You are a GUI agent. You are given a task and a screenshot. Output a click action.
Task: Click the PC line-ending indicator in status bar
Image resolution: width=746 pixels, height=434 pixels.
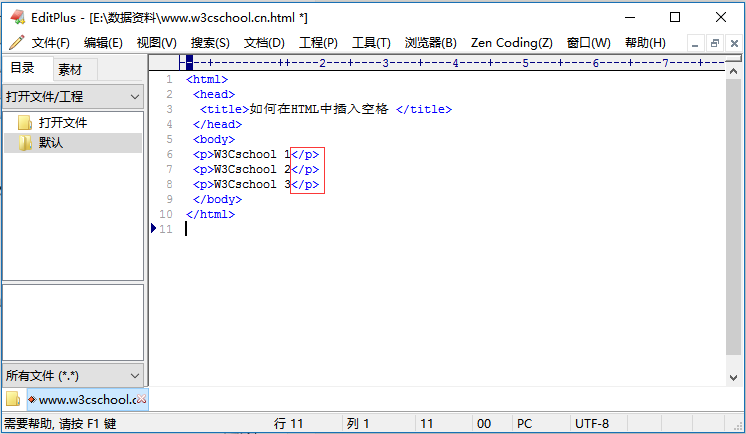[524, 424]
